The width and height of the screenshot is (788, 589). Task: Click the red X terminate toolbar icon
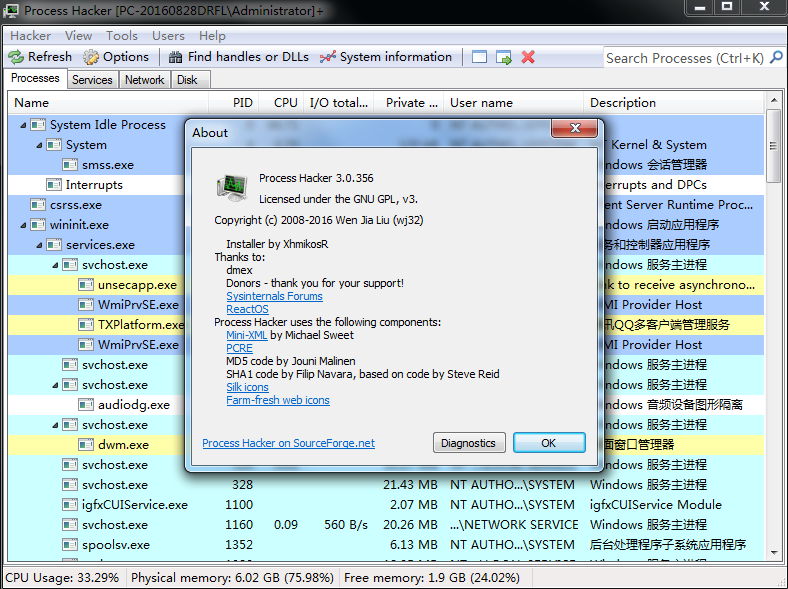pyautogui.click(x=528, y=57)
